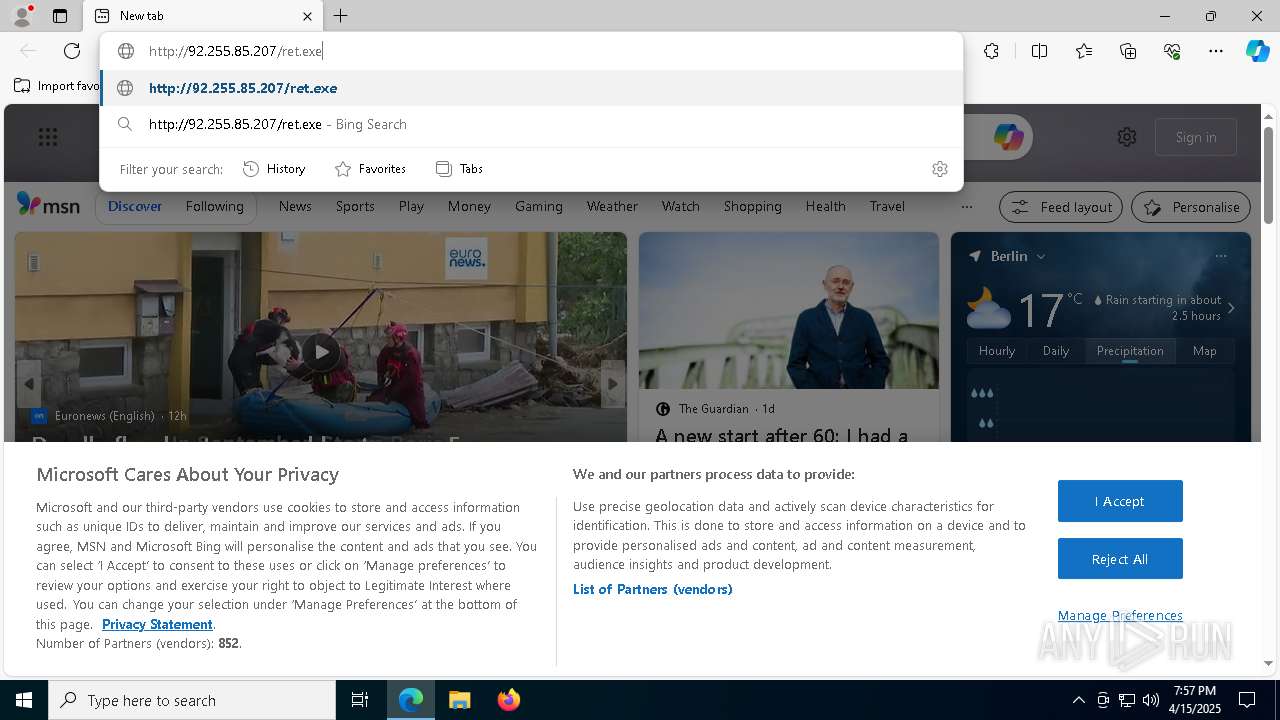Open the Sports category
This screenshot has height=720, width=1280.
point(355,206)
